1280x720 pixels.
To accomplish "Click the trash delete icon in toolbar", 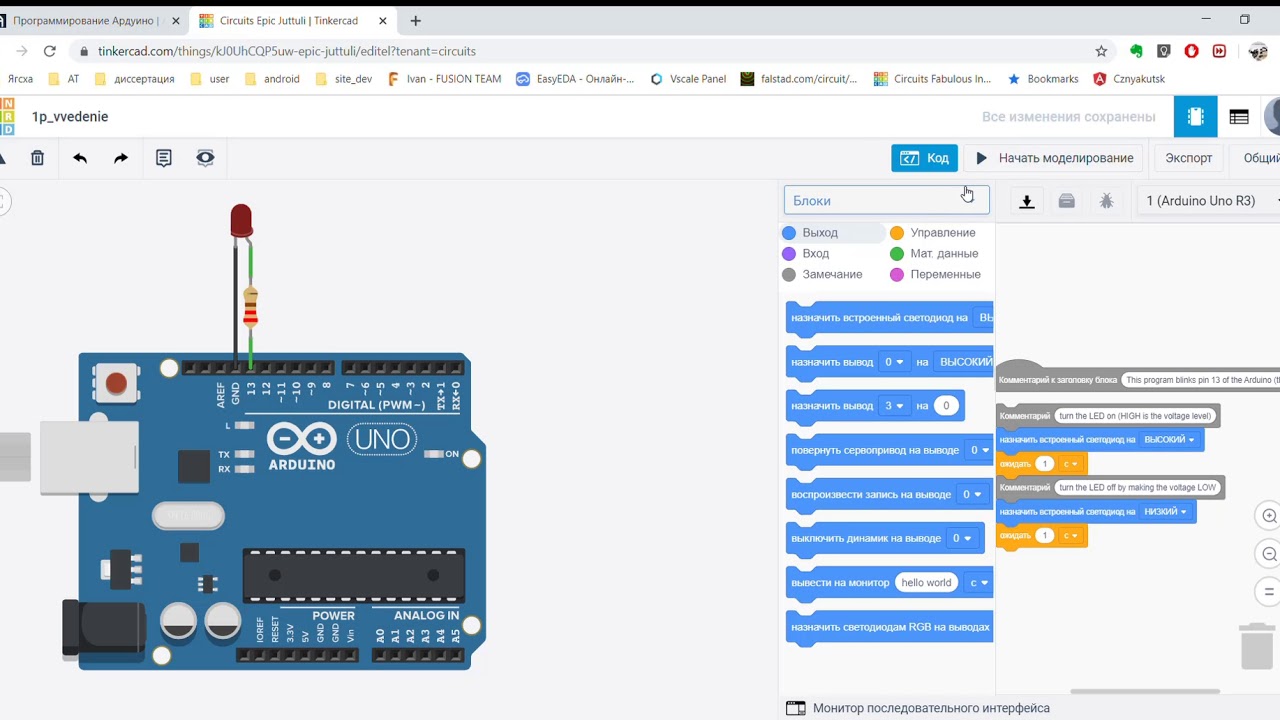I will click(37, 158).
